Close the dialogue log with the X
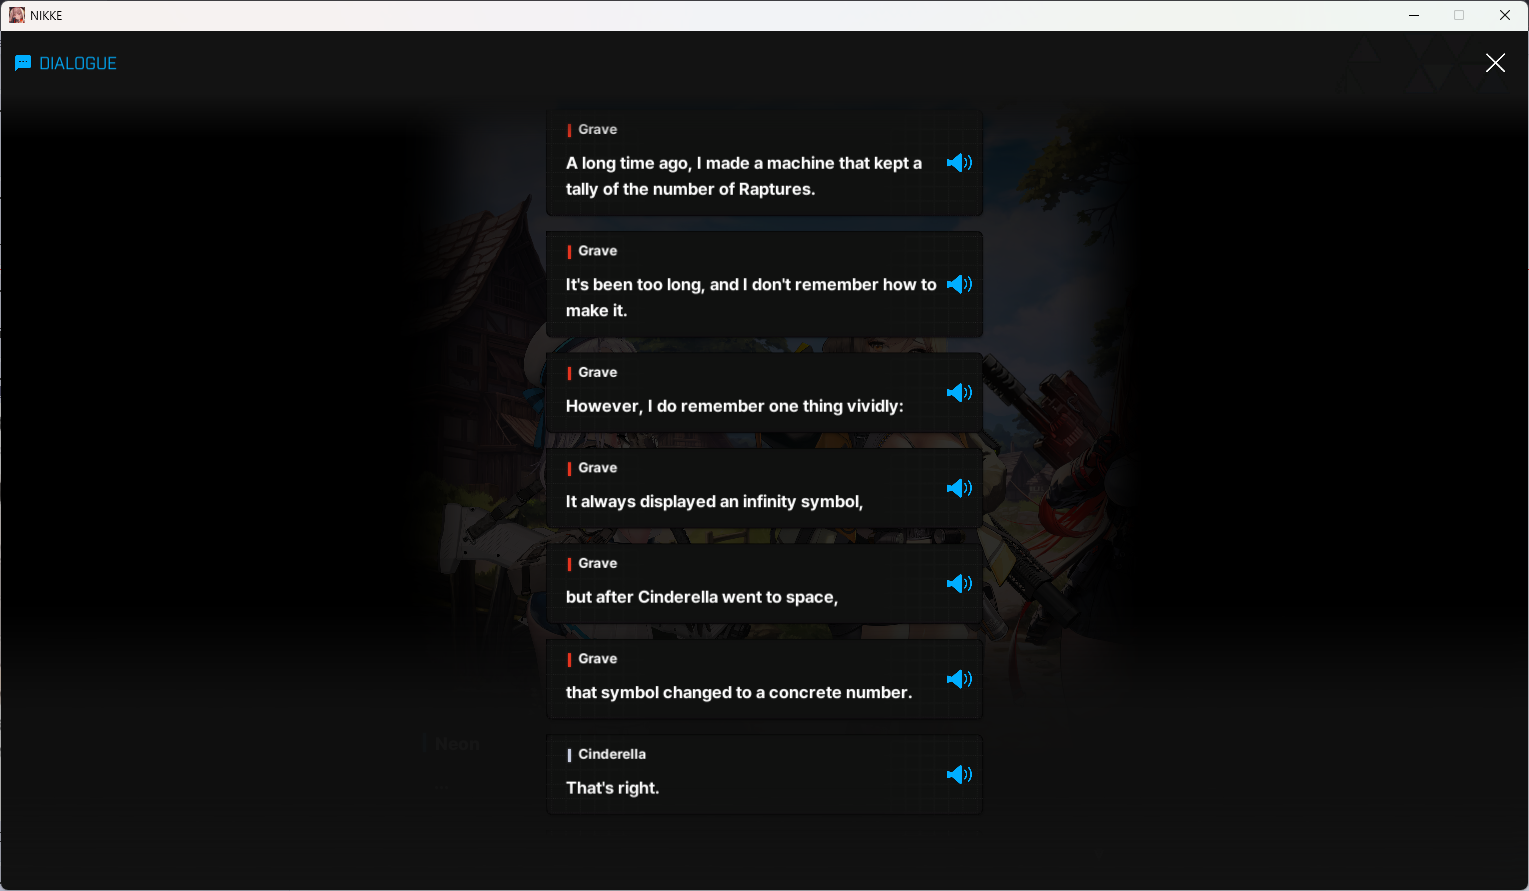Viewport: 1529px width, 891px height. [x=1495, y=63]
